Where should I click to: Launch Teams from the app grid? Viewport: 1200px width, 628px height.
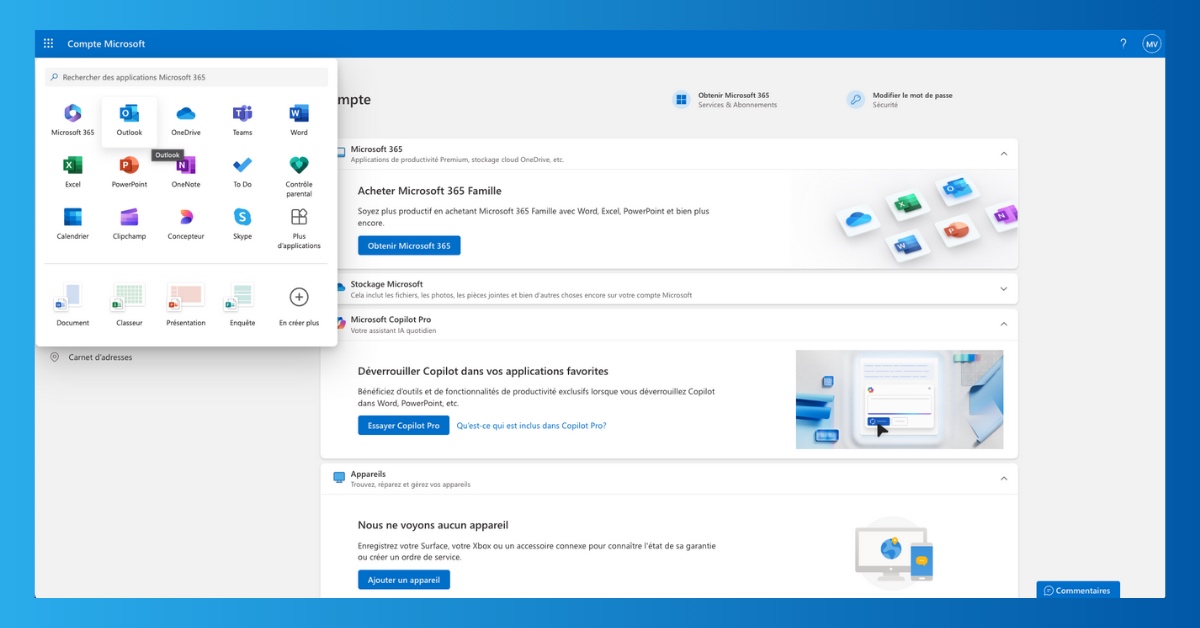[x=242, y=119]
